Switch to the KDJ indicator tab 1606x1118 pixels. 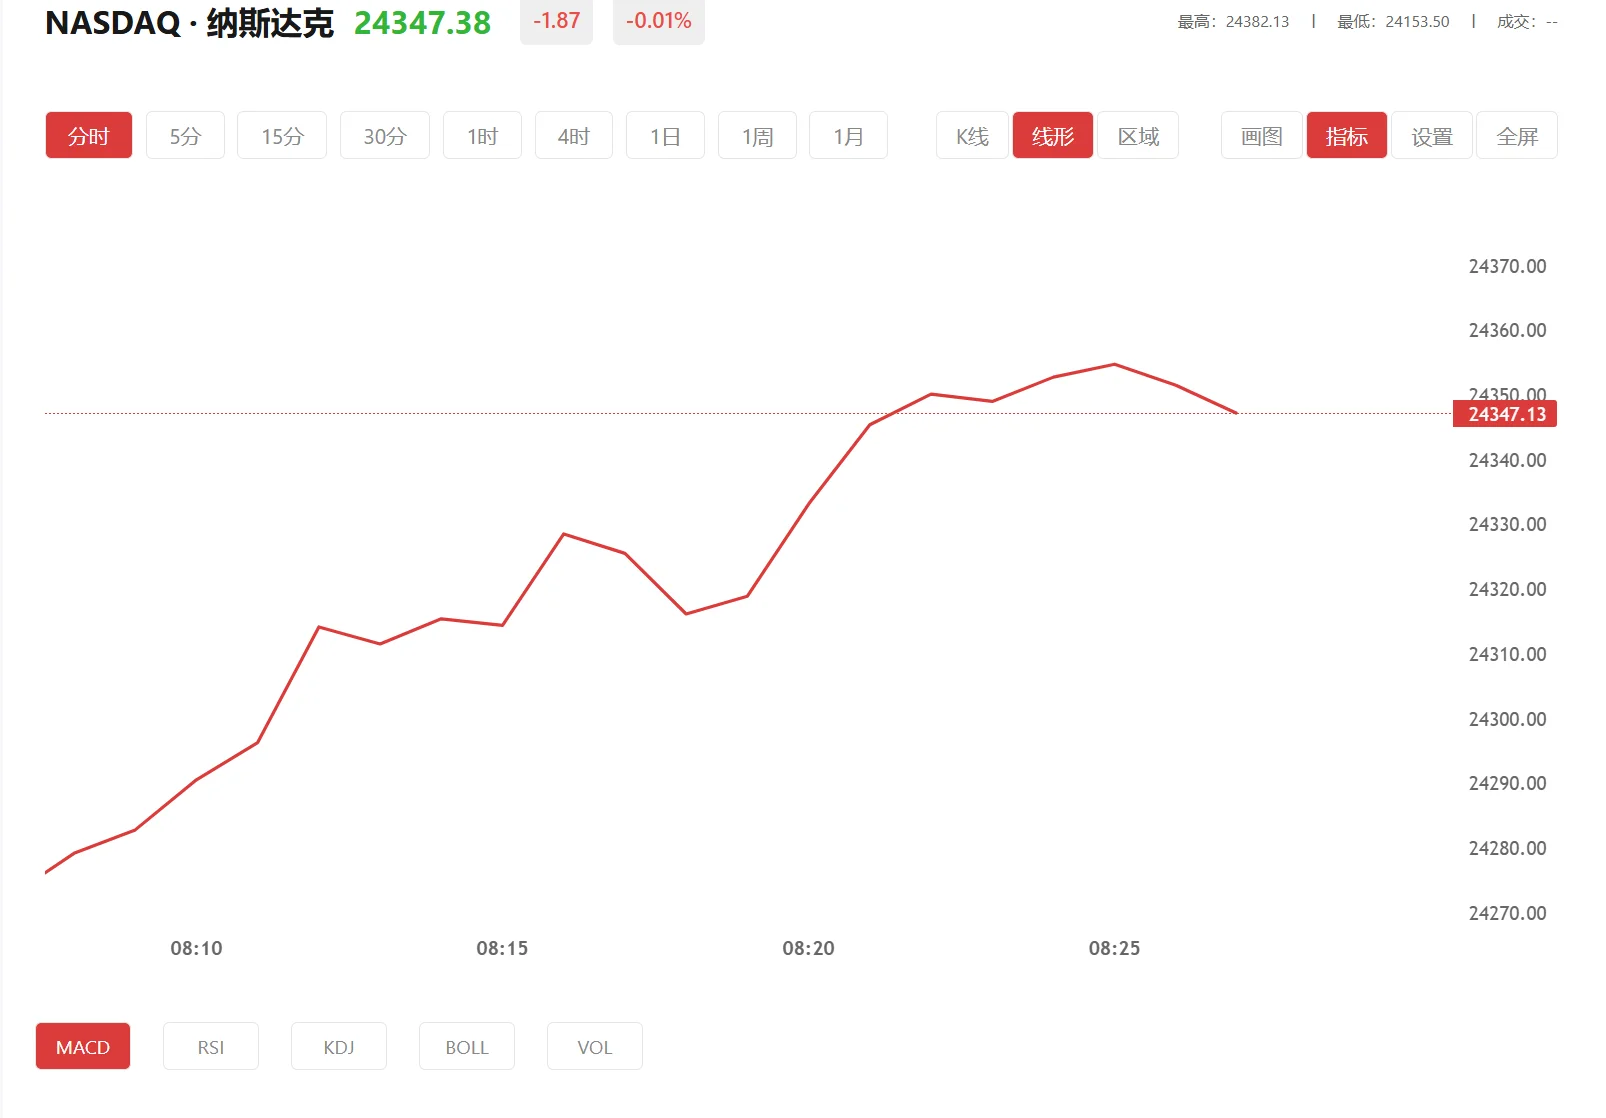(x=339, y=1046)
